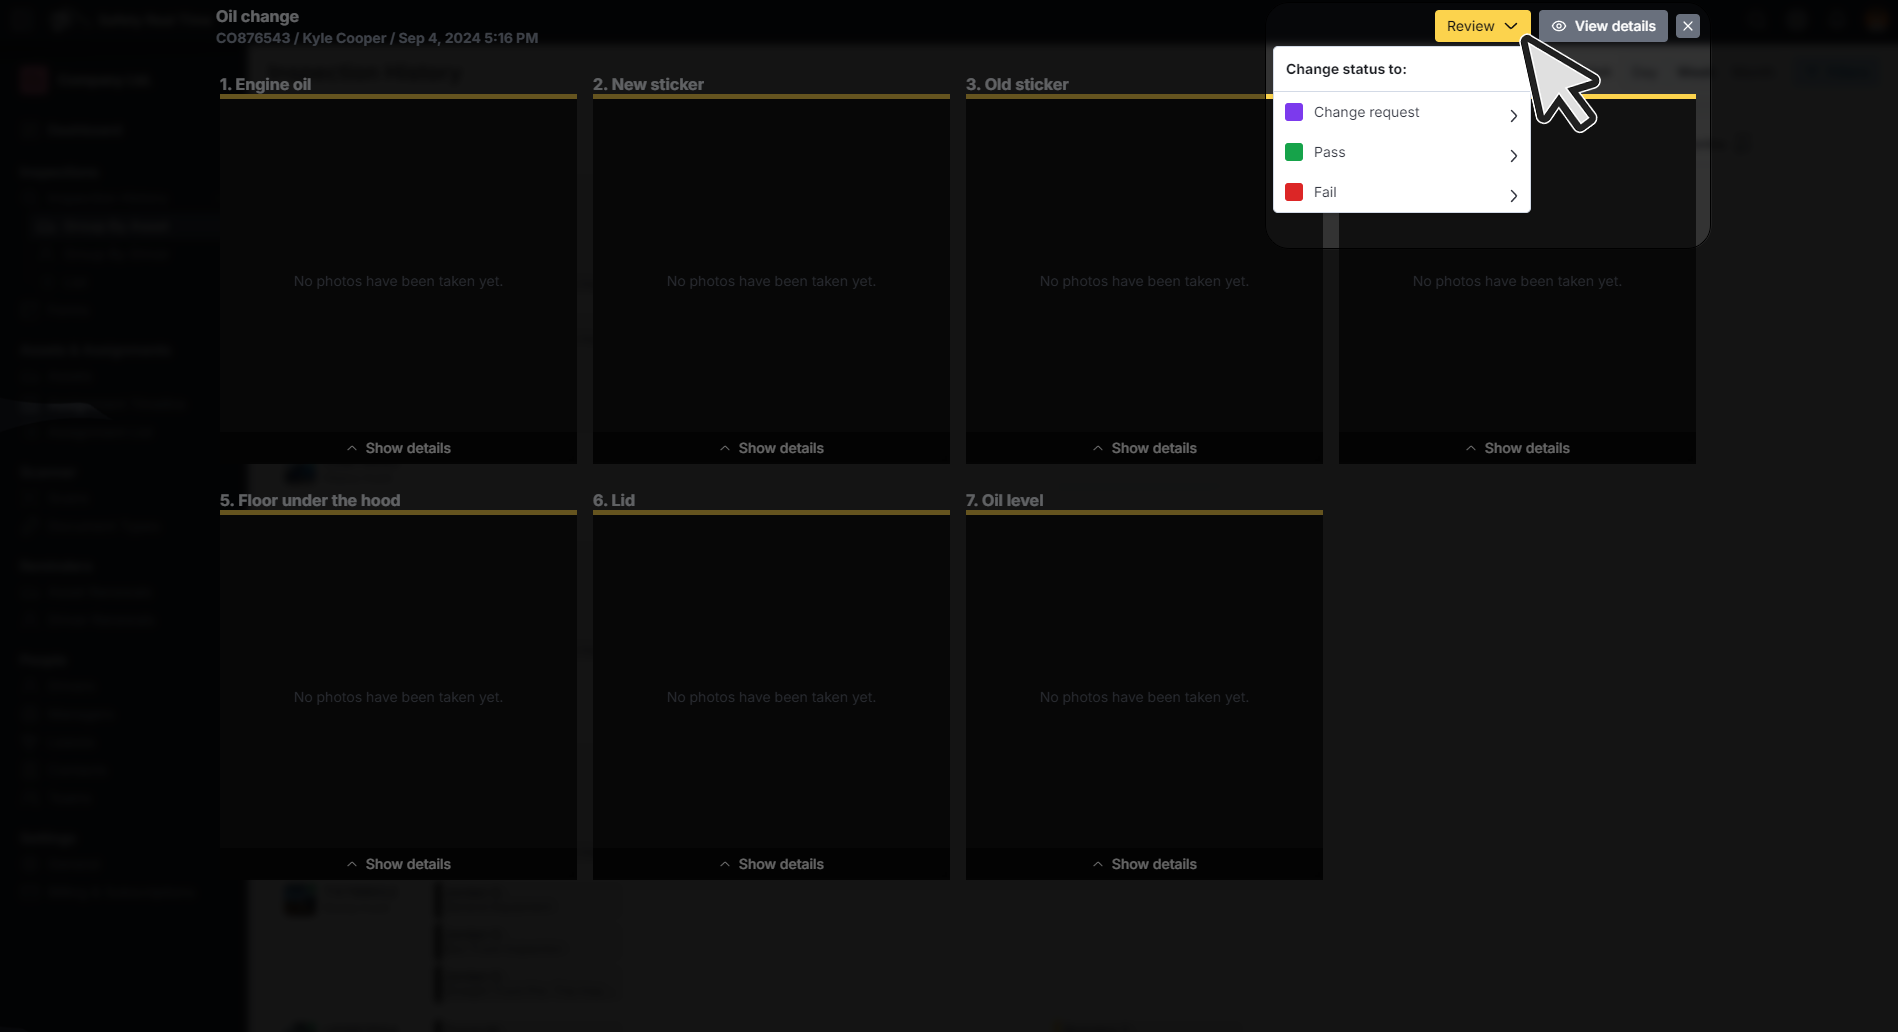Open the Review status dropdown
This screenshot has height=1032, width=1898.
1481,26
